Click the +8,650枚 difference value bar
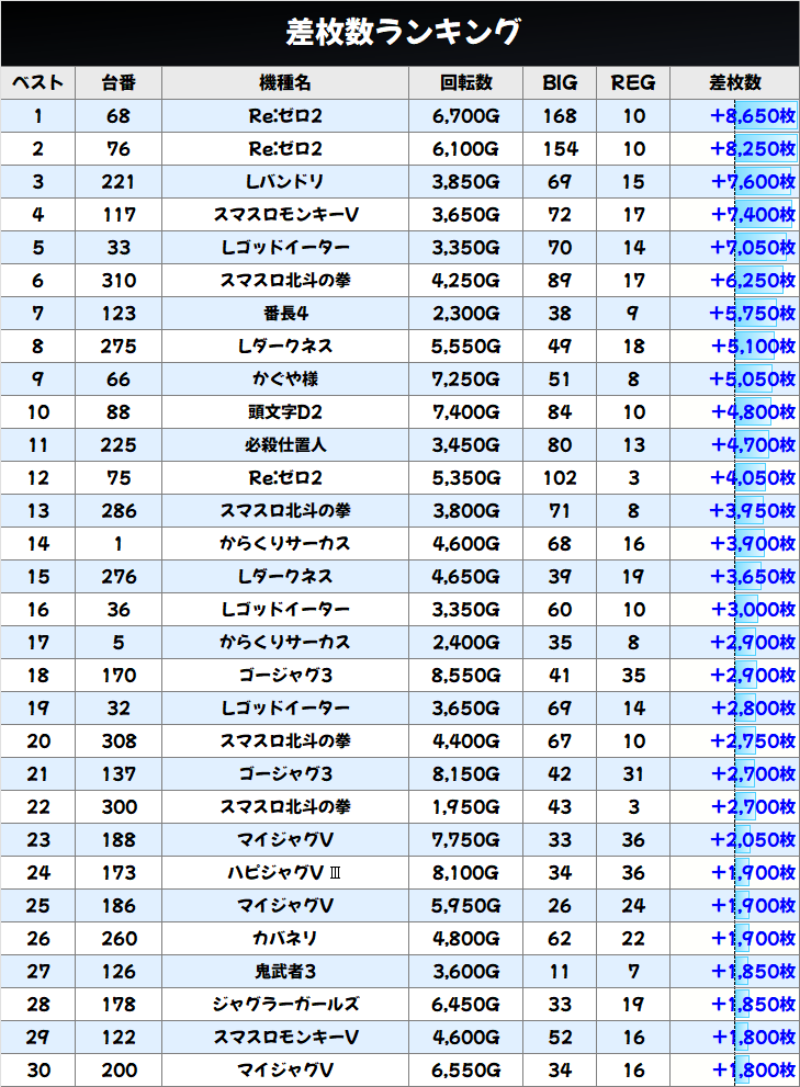This screenshot has height=1087, width=800. pyautogui.click(x=752, y=116)
